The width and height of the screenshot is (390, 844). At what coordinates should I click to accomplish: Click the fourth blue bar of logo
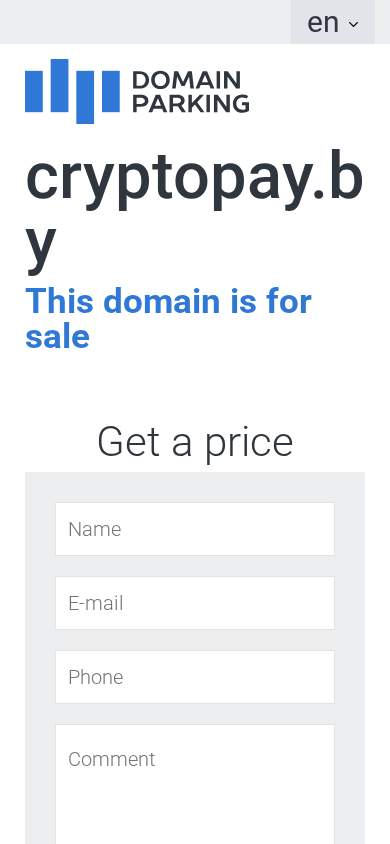pyautogui.click(x=111, y=92)
